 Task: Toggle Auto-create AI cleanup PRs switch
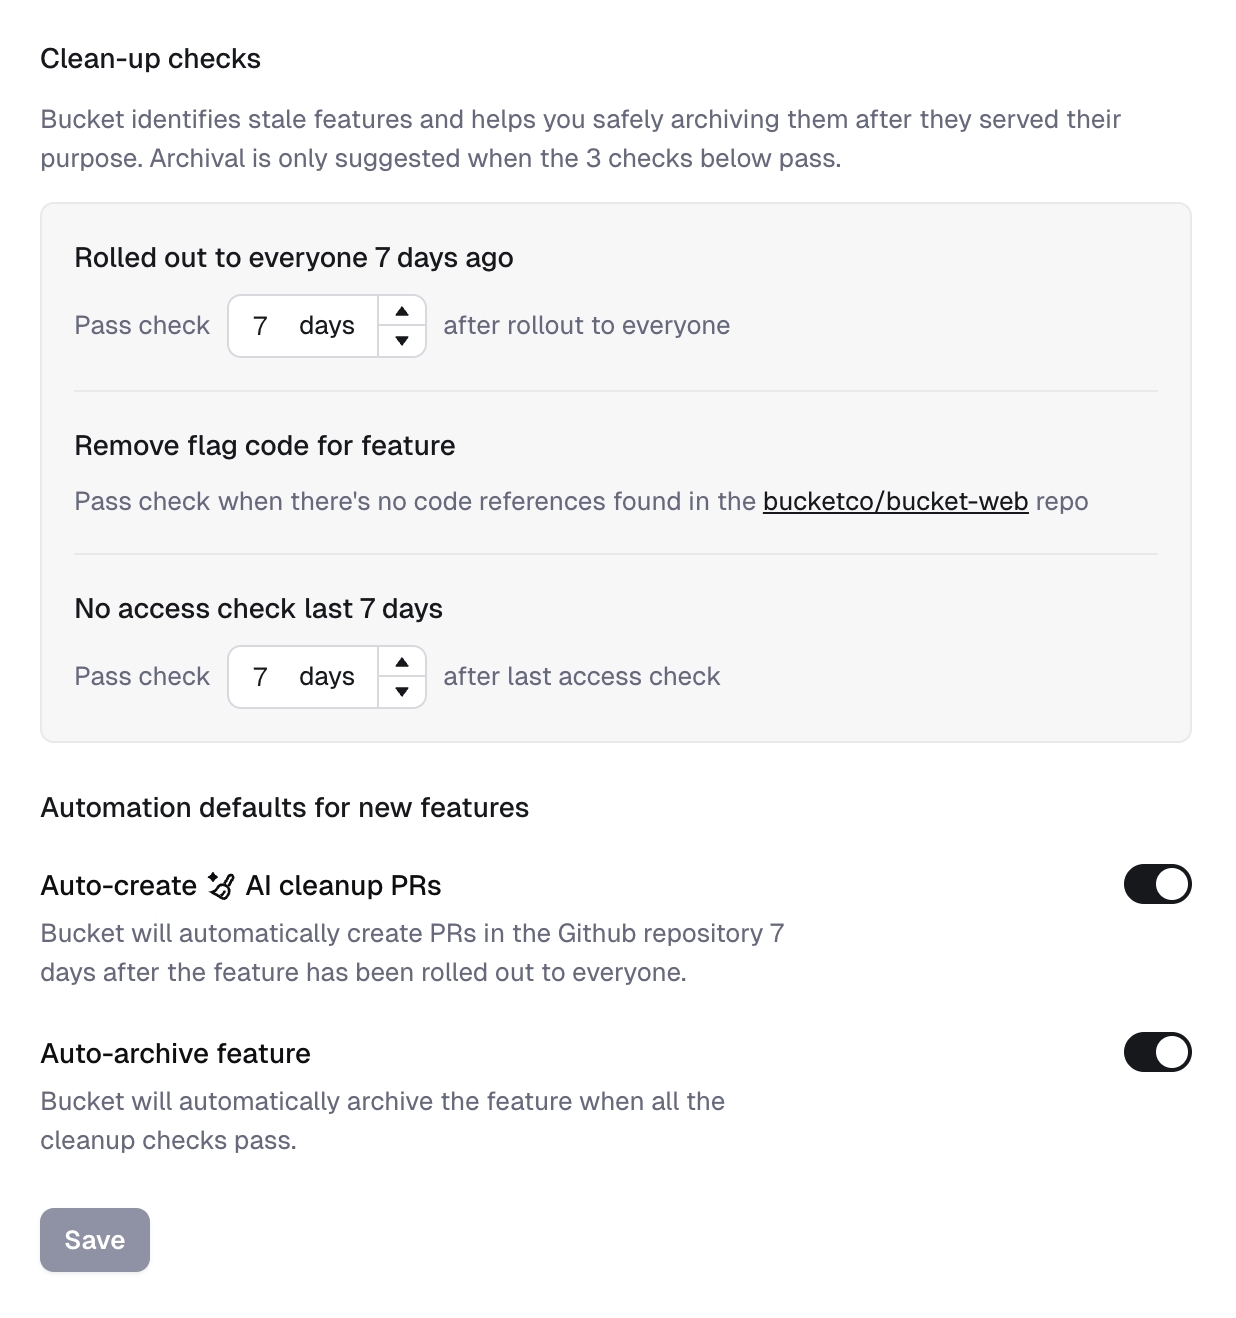[x=1157, y=884]
